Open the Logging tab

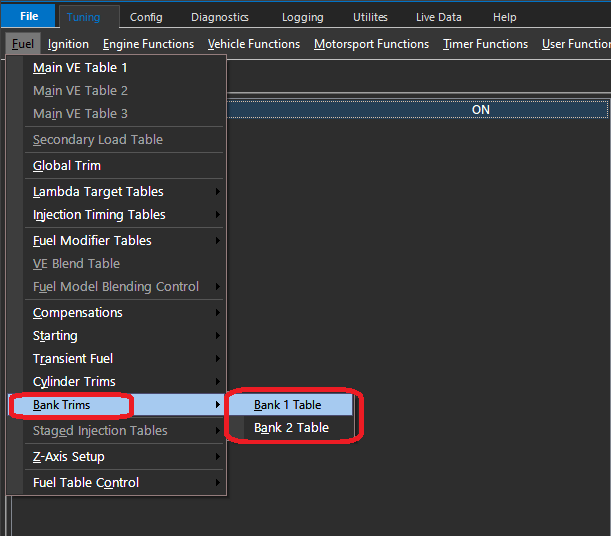[302, 17]
